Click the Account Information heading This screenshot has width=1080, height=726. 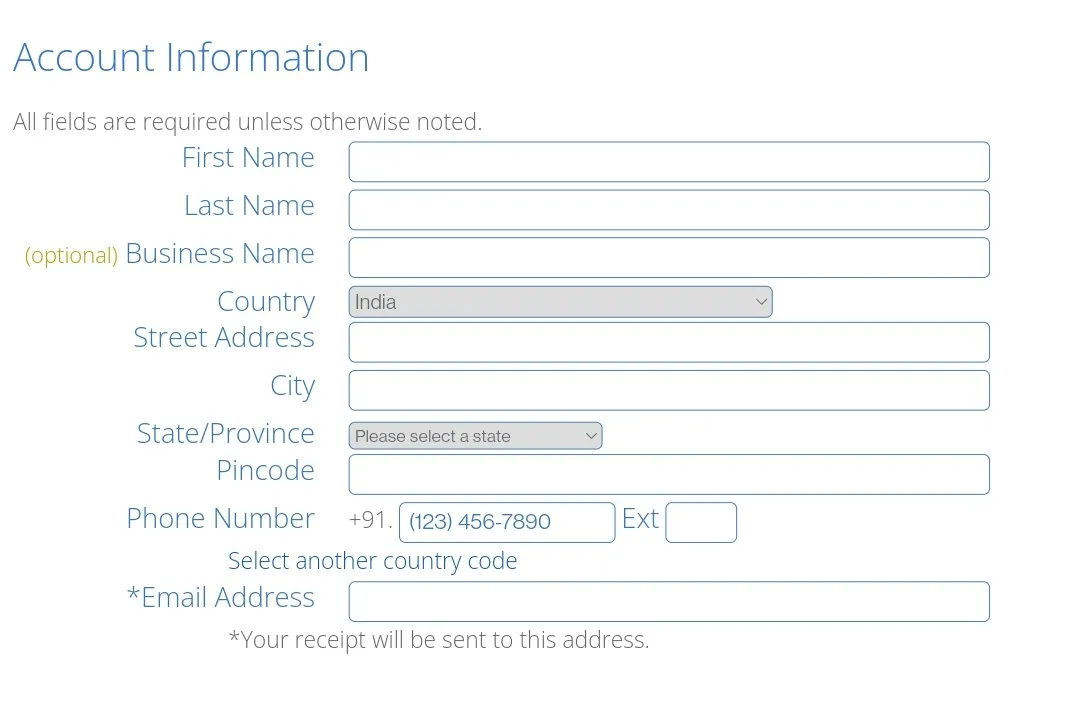click(191, 56)
